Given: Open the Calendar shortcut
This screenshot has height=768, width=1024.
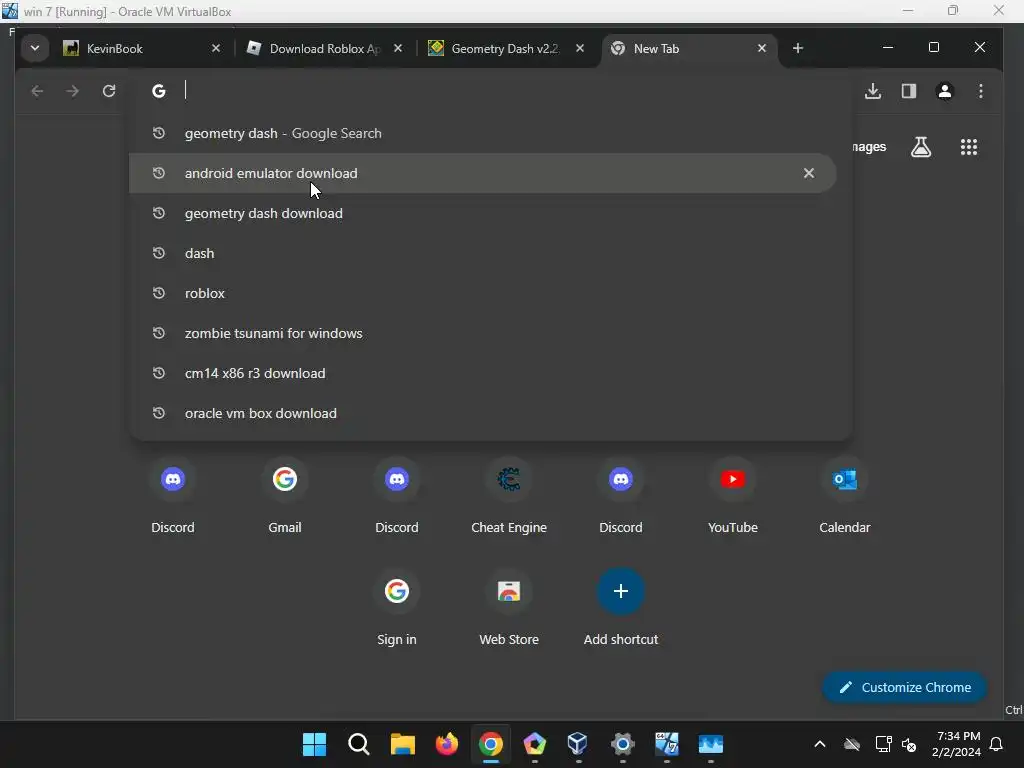Looking at the screenshot, I should (x=844, y=496).
